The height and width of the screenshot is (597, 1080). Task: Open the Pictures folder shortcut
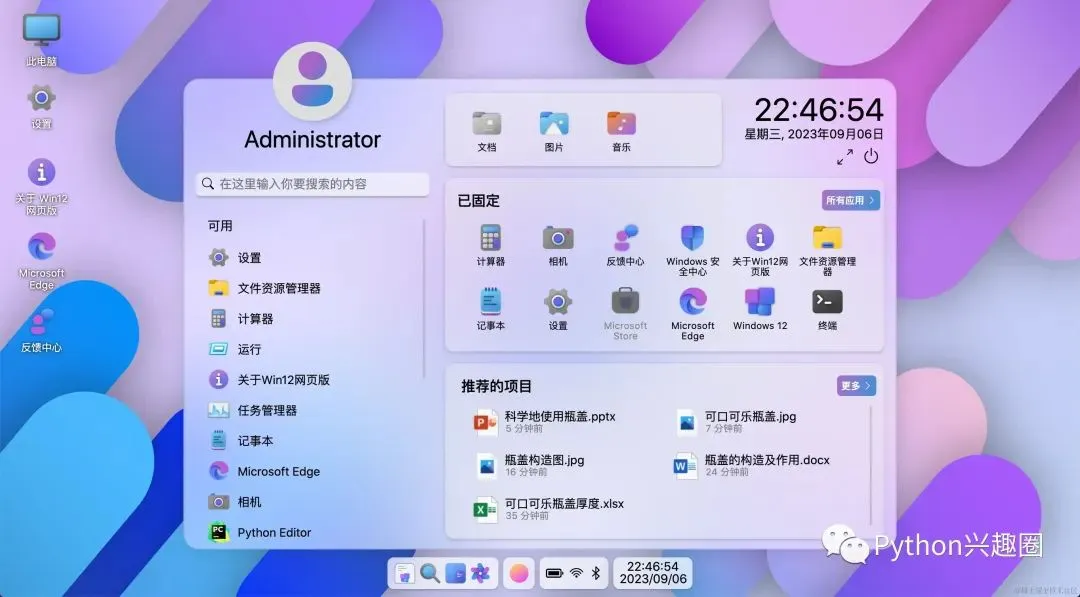pyautogui.click(x=554, y=131)
